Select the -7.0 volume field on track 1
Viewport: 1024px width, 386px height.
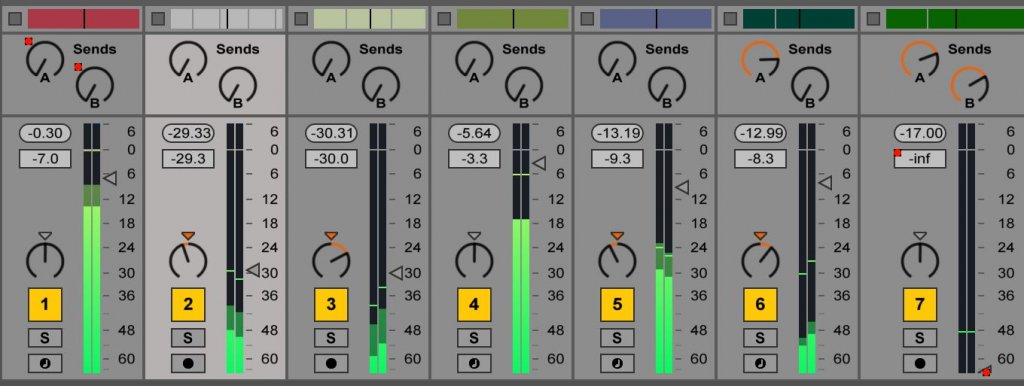[x=45, y=159]
